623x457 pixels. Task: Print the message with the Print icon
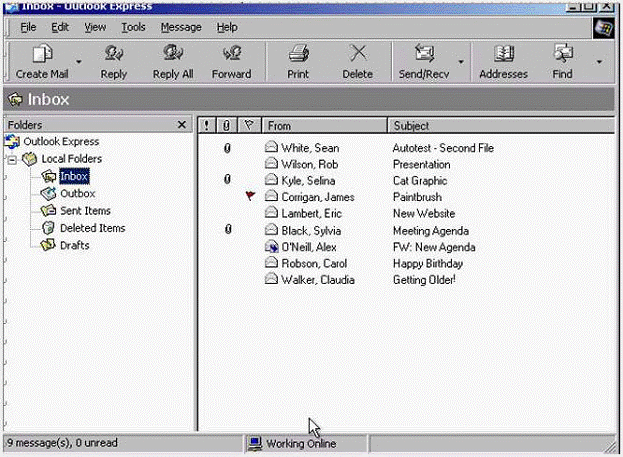[x=298, y=54]
